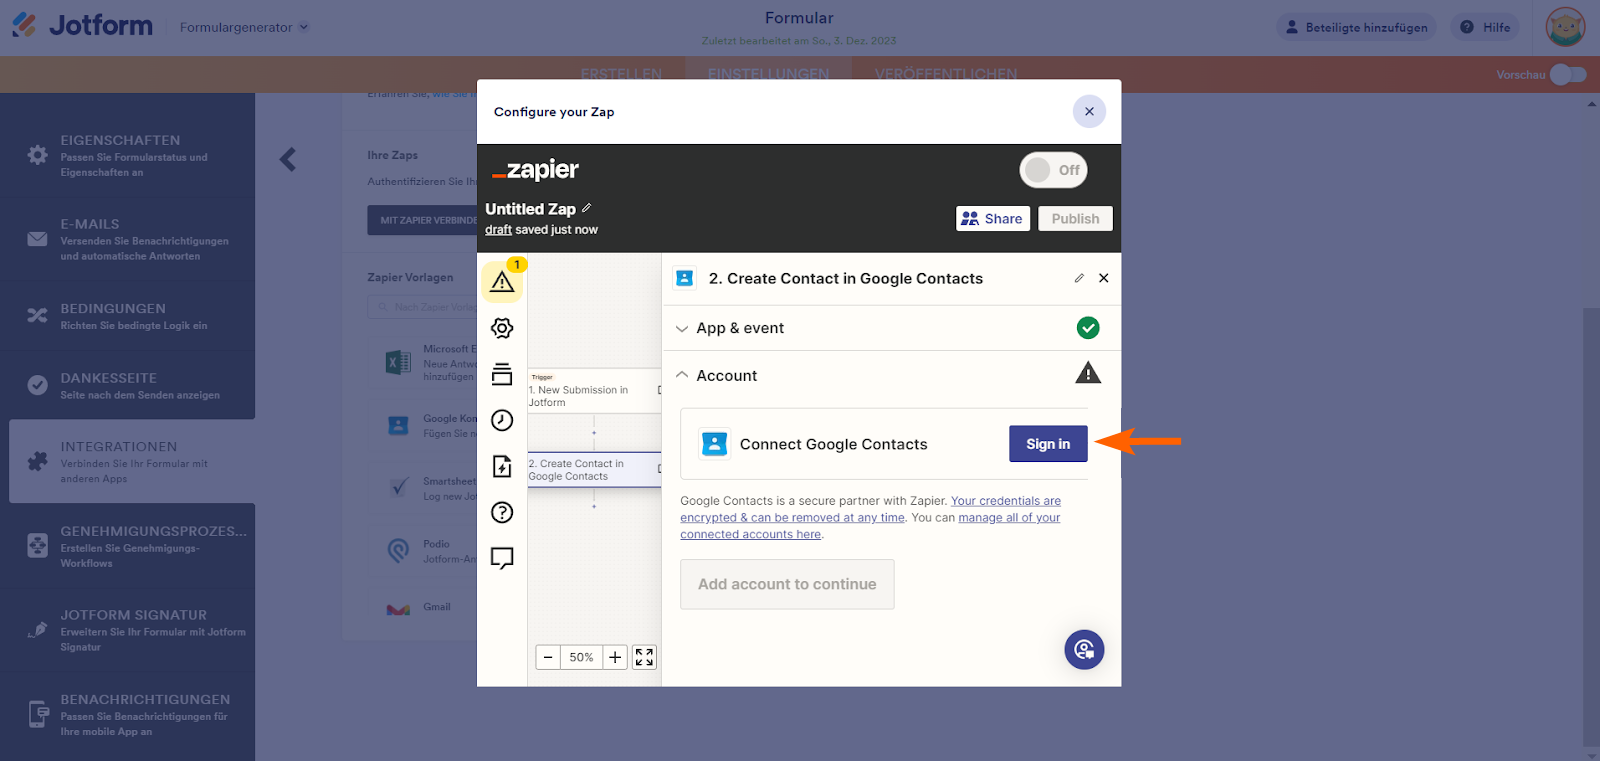Expand the App & event section
Image resolution: width=1600 pixels, height=761 pixels.
(x=682, y=328)
